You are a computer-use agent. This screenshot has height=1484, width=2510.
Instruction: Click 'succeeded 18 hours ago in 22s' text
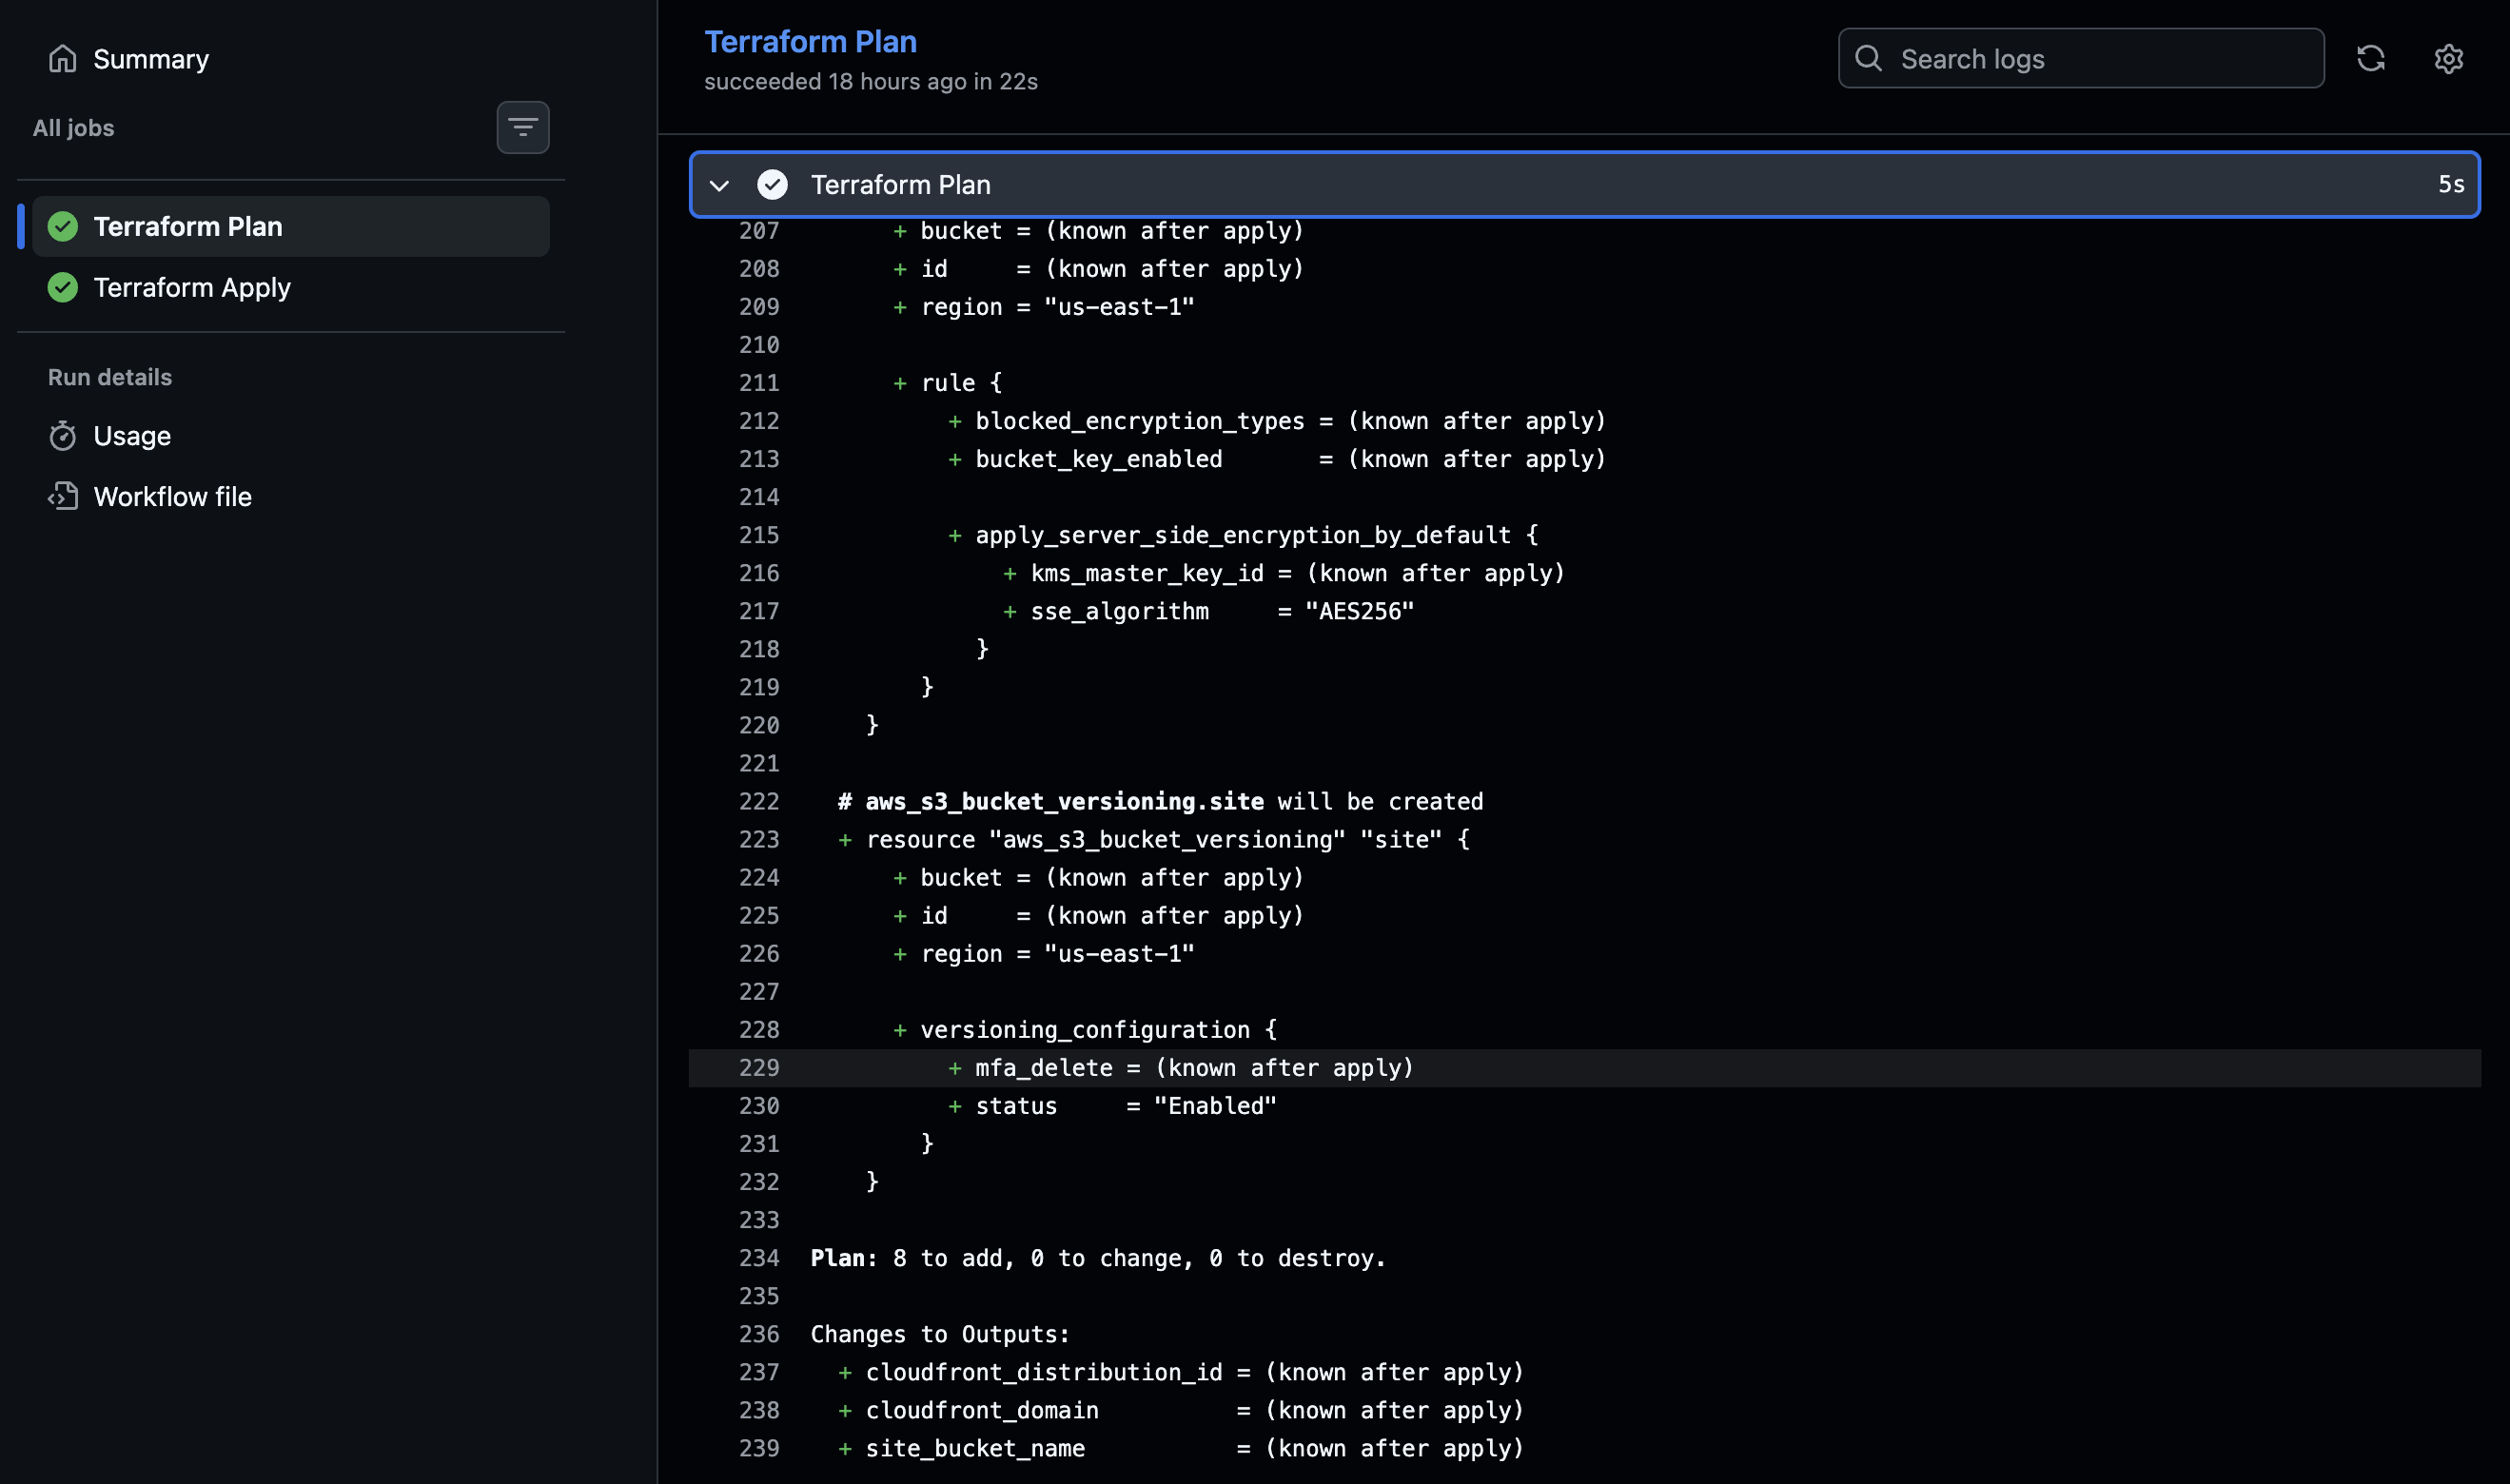coord(871,81)
